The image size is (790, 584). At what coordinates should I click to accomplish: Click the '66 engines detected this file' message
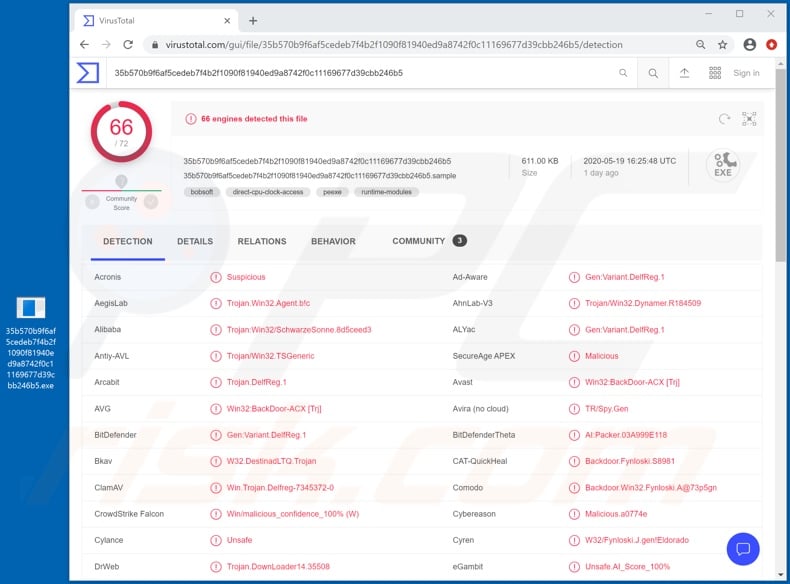tap(254, 119)
